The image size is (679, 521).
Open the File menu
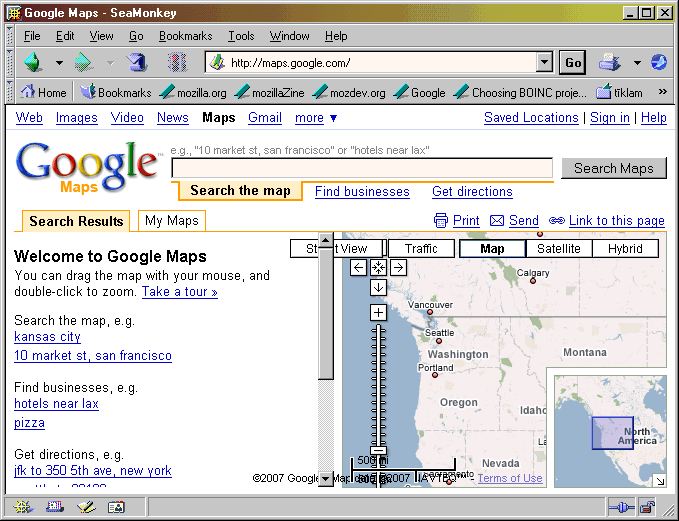[x=32, y=36]
